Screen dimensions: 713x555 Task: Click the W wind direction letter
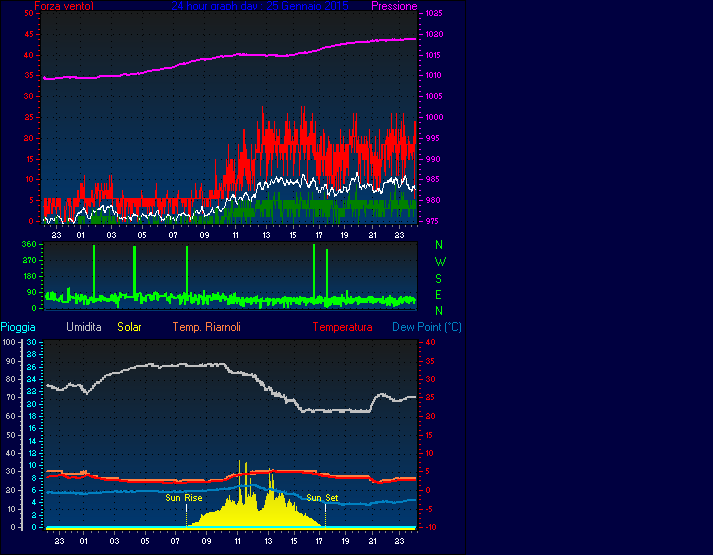click(x=439, y=261)
